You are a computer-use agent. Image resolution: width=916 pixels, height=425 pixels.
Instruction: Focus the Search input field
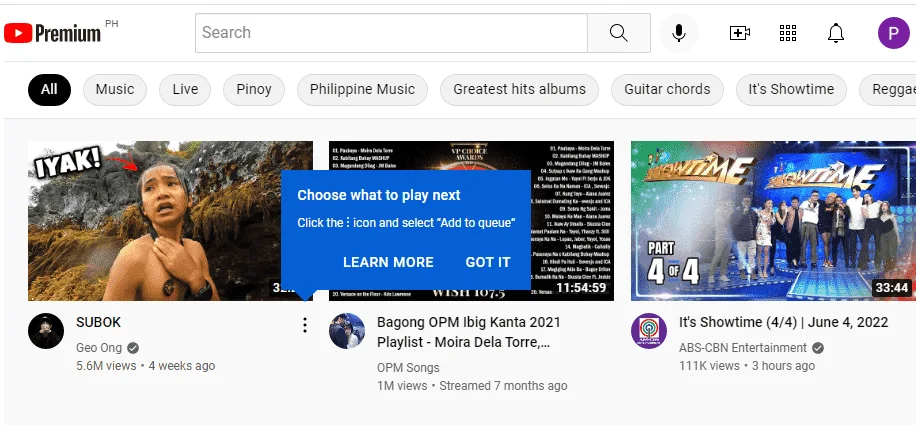pyautogui.click(x=391, y=33)
